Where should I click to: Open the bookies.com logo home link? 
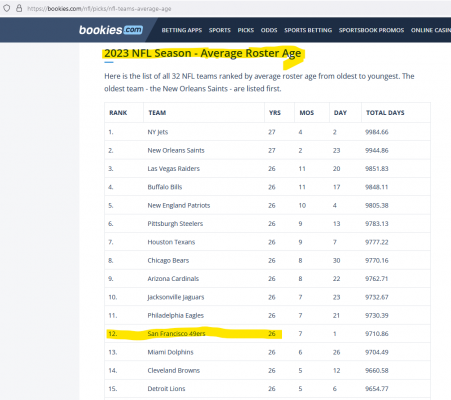pos(111,30)
